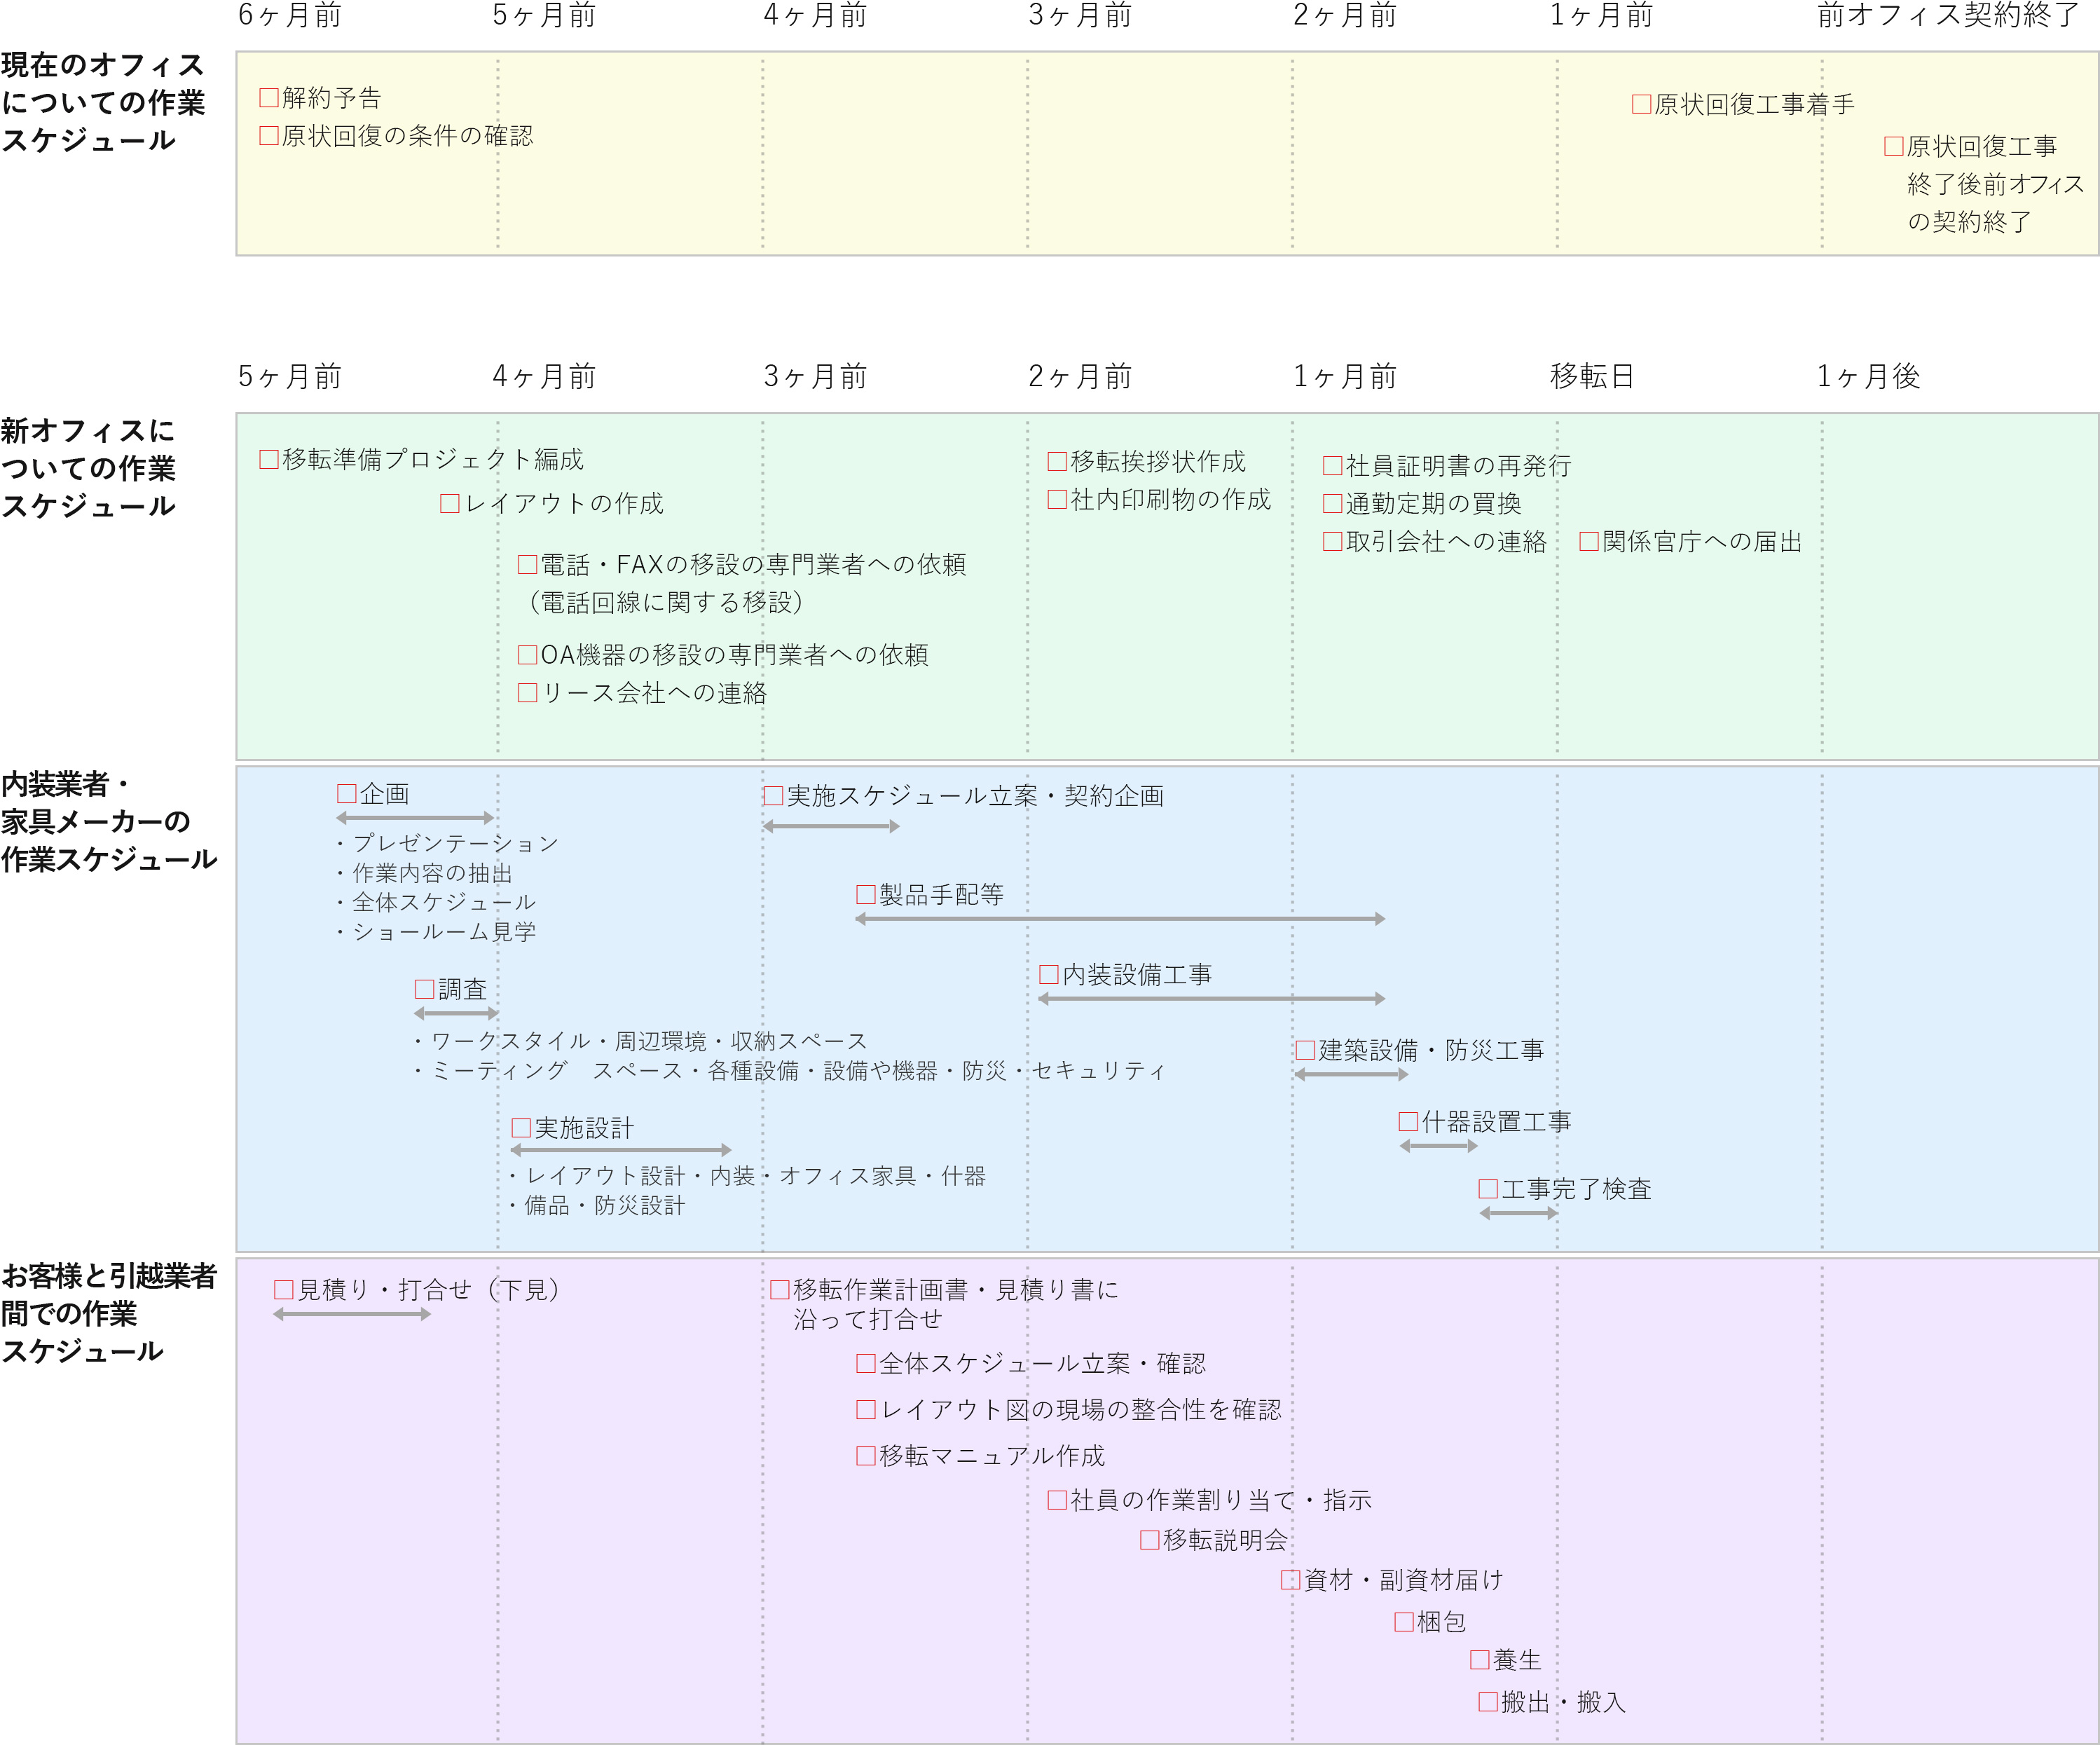Check the OA機器の移設の専門業者への依頼 checkbox

pos(528,655)
